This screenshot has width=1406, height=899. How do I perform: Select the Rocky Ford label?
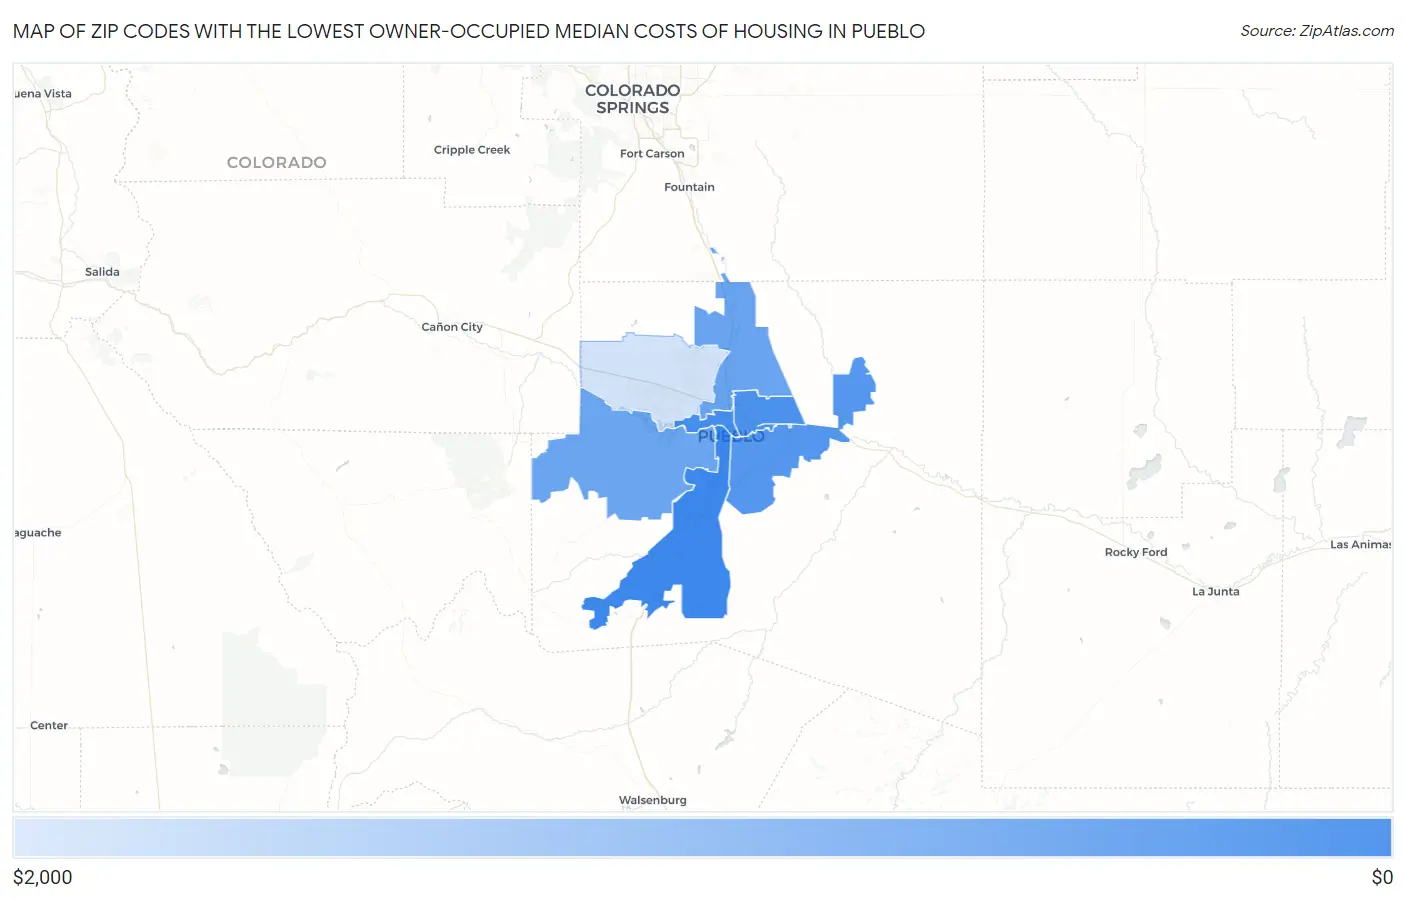(x=1136, y=552)
